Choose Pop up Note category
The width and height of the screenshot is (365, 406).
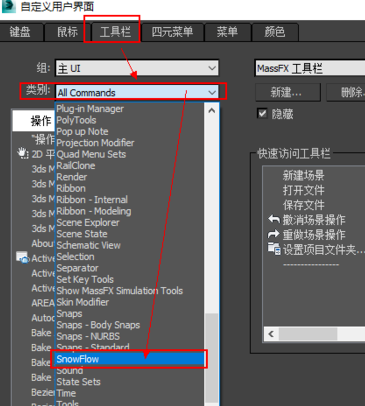click(x=82, y=131)
